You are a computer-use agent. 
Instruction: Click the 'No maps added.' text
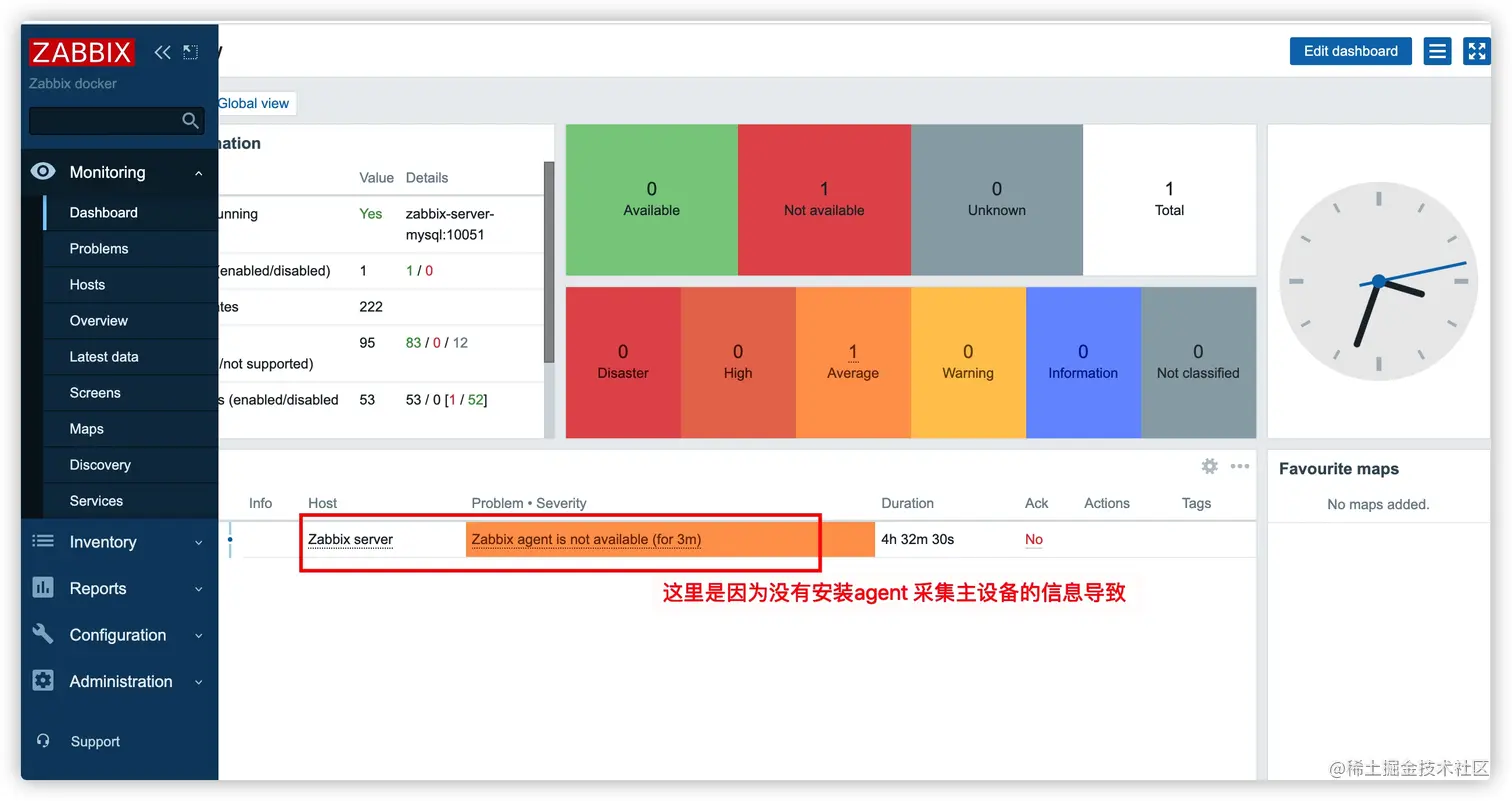[x=1378, y=504]
